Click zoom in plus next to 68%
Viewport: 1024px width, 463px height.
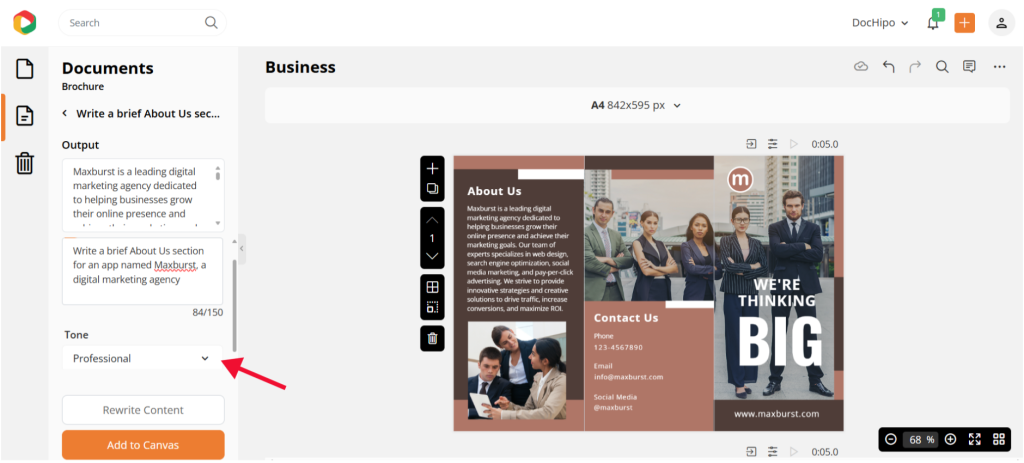pos(950,439)
